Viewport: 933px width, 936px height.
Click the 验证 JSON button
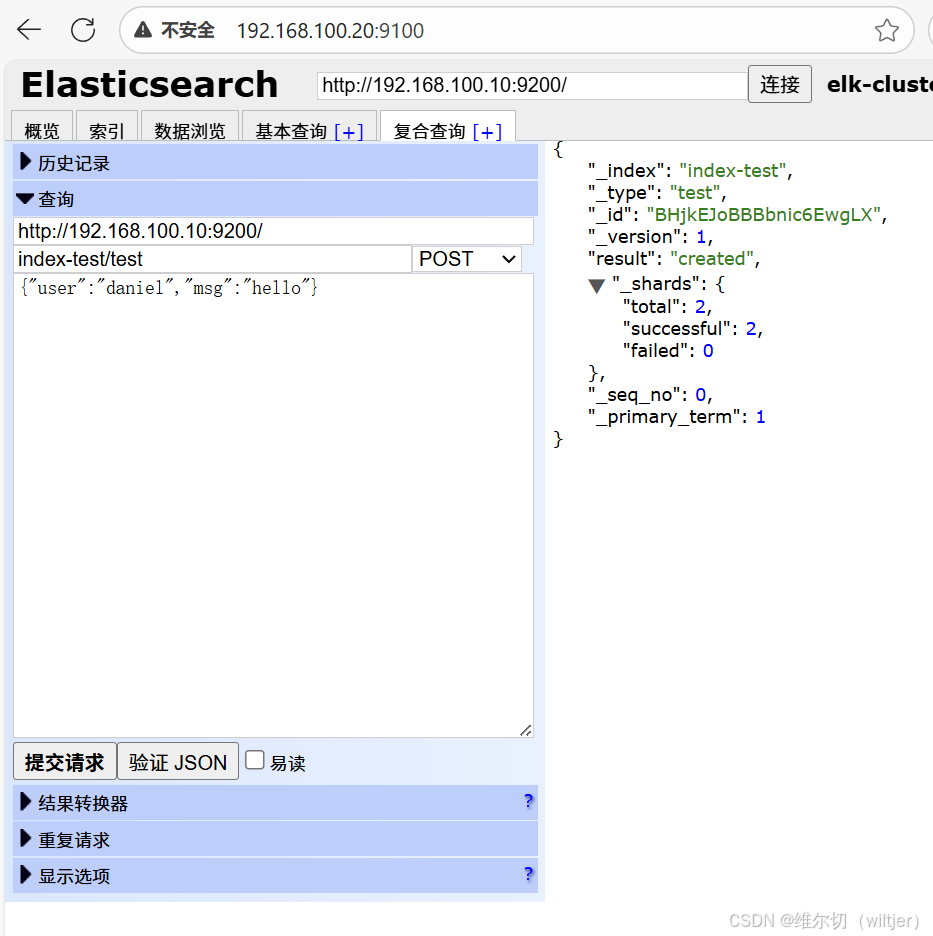[x=178, y=761]
